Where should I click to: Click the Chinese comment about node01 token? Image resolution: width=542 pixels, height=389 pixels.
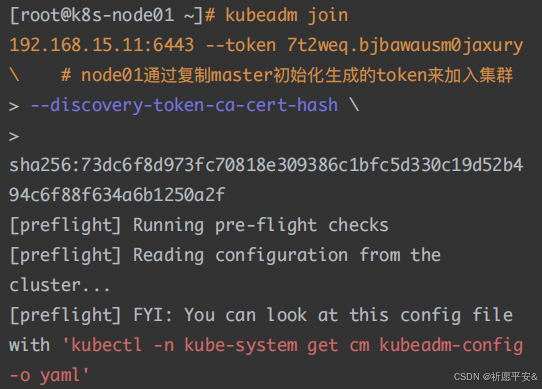[287, 75]
